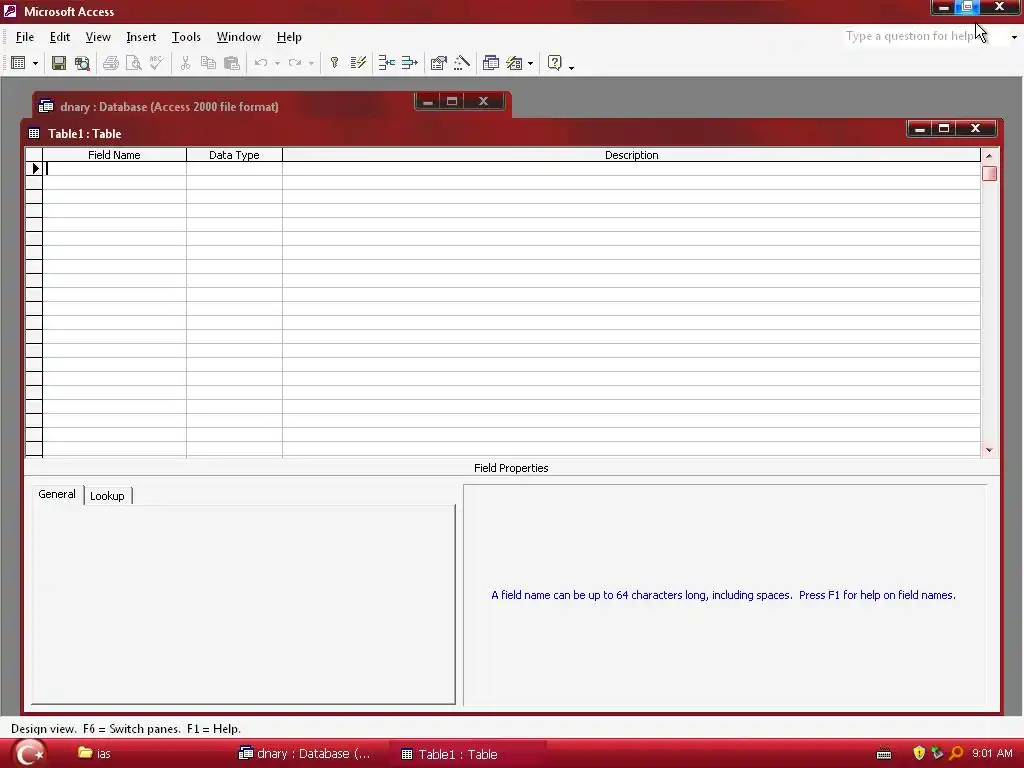
Task: Click the Spelling check icon
Action: pos(156,63)
